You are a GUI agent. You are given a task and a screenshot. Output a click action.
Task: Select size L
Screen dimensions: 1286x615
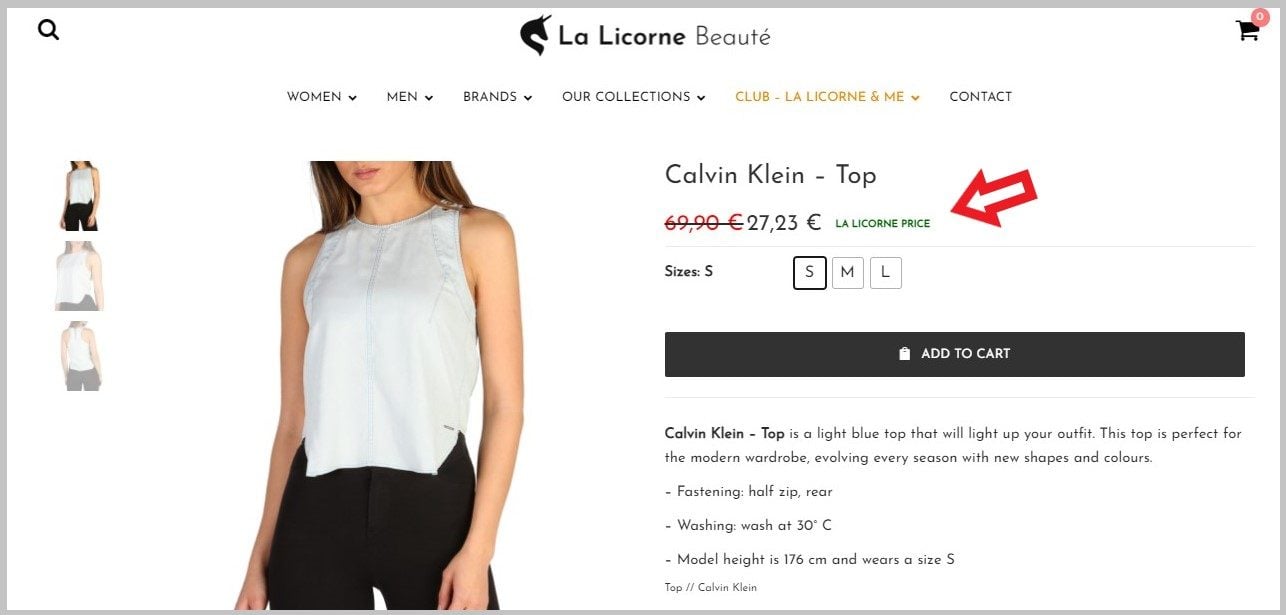[885, 272]
